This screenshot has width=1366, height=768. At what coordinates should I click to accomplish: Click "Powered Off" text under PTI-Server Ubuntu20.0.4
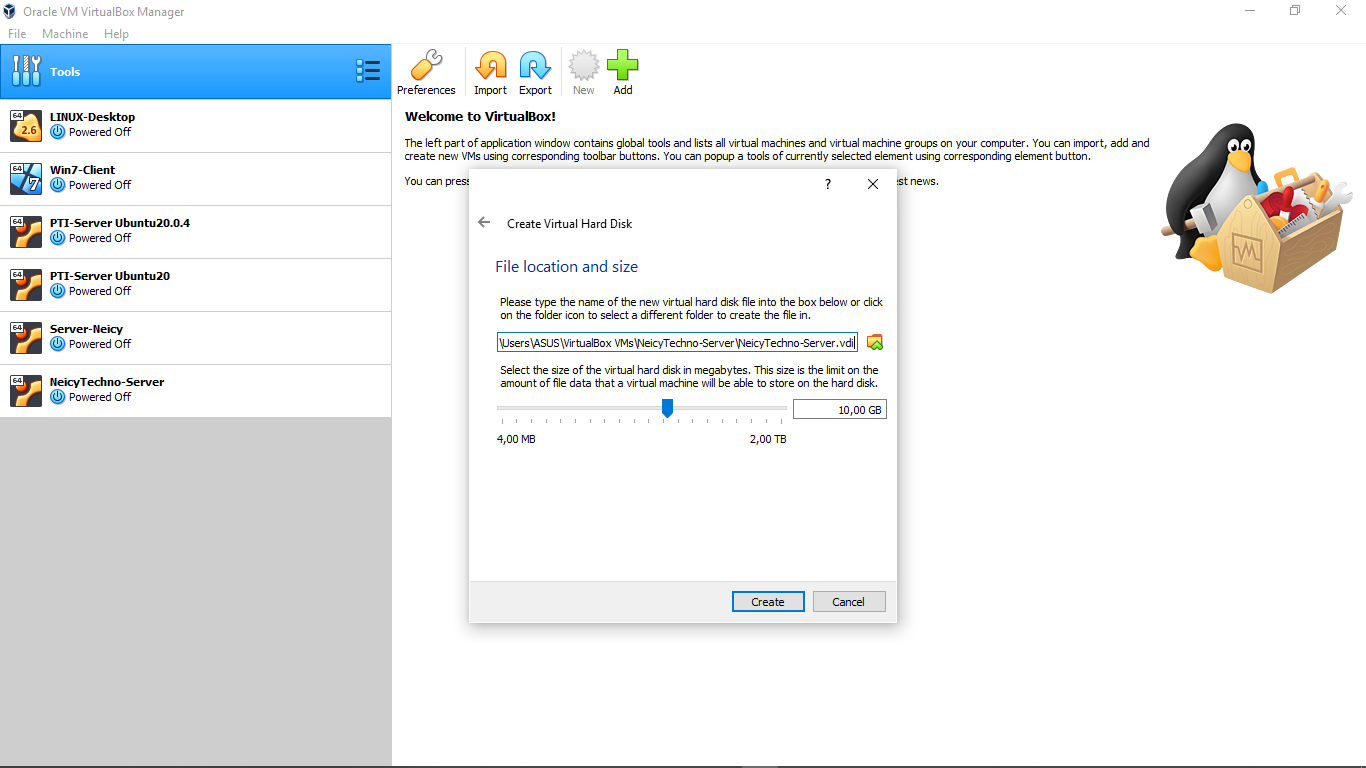[100, 238]
